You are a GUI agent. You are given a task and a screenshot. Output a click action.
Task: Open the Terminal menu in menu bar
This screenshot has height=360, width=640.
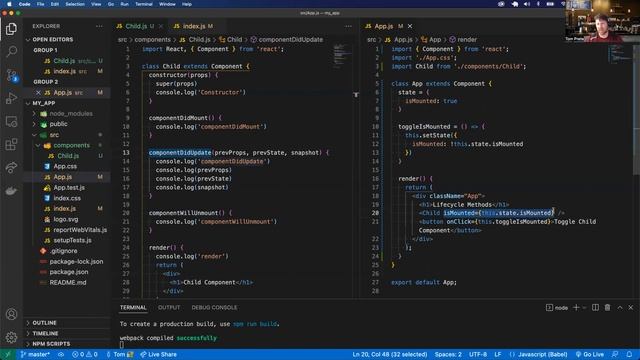pyautogui.click(x=144, y=4)
